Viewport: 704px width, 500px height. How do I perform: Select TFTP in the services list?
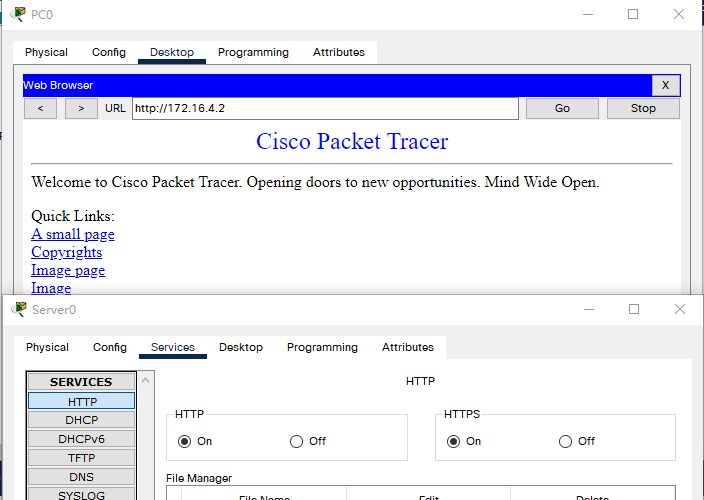(x=82, y=458)
